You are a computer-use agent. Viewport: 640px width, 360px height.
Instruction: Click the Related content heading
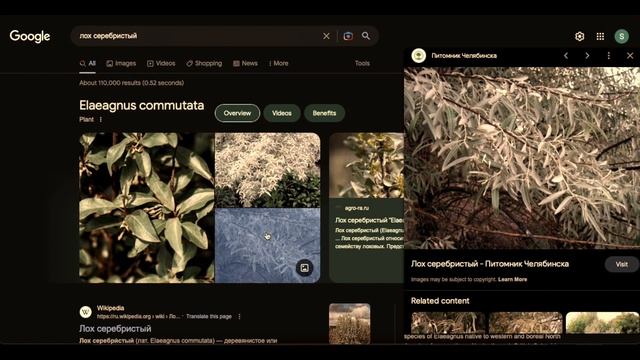[x=440, y=301]
